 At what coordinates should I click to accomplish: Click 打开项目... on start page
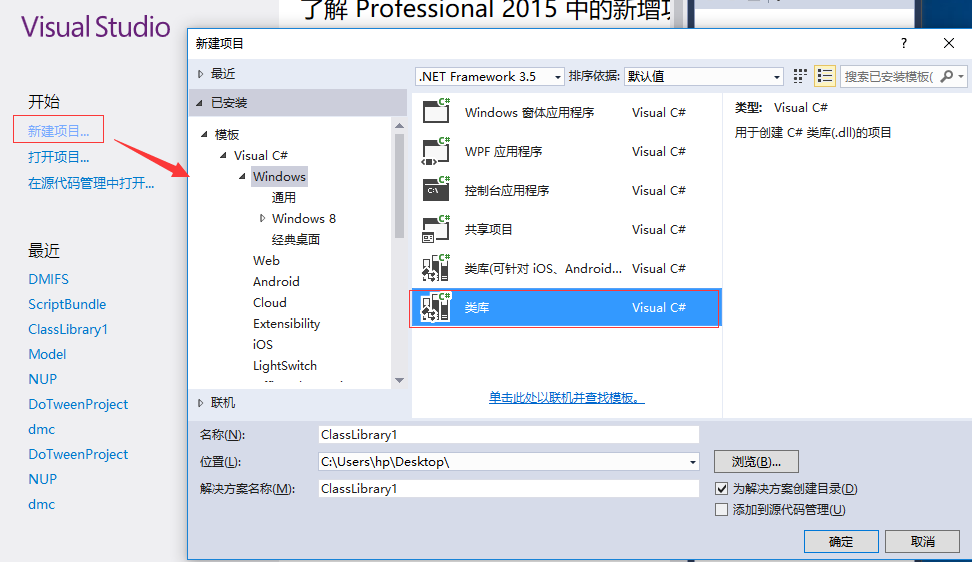click(x=58, y=157)
